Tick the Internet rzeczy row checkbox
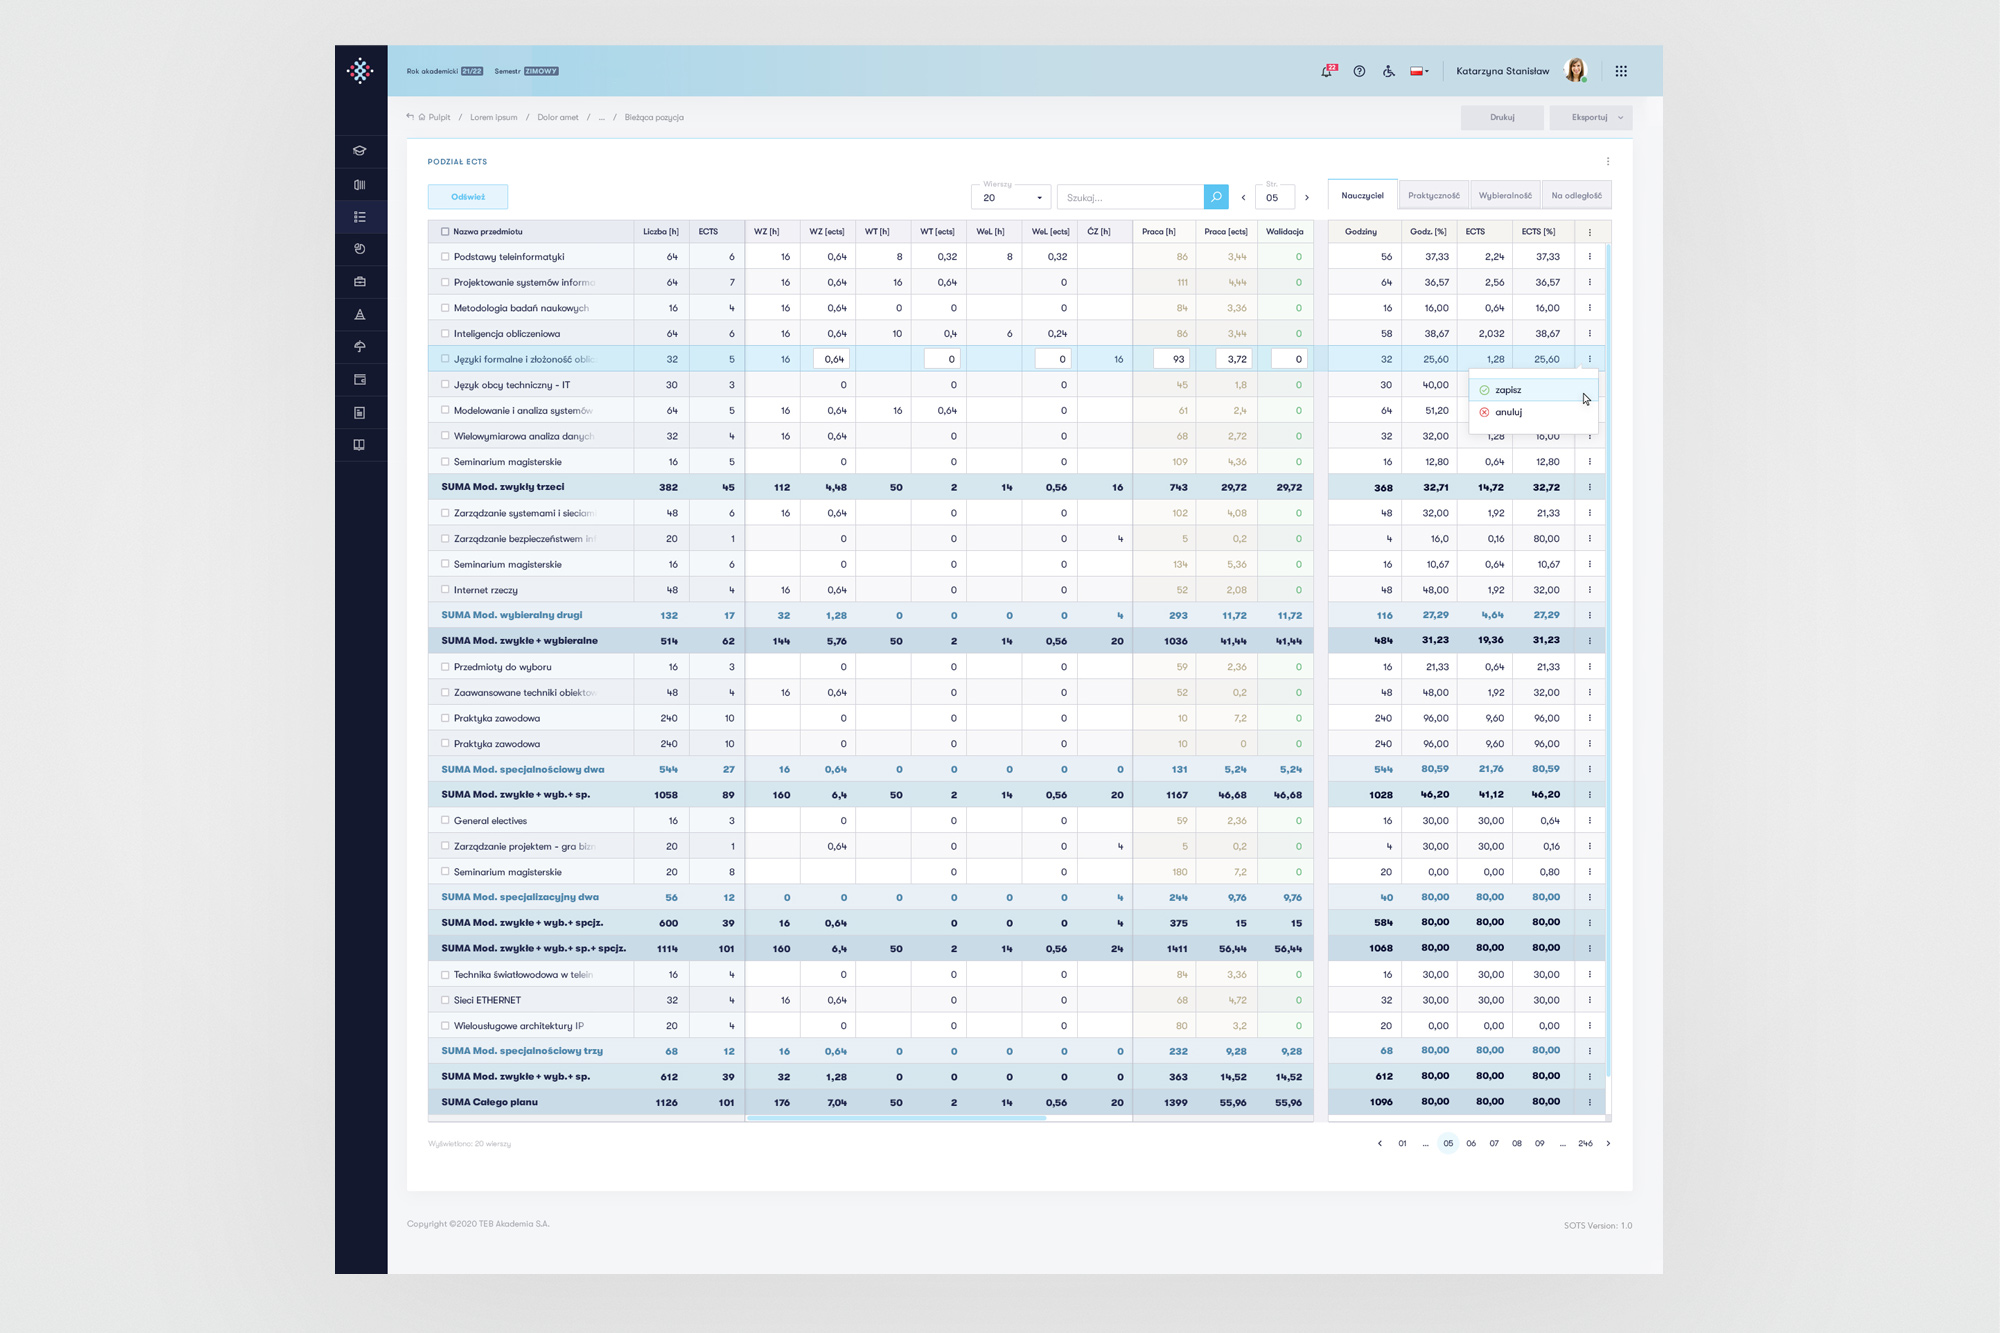 [x=445, y=590]
